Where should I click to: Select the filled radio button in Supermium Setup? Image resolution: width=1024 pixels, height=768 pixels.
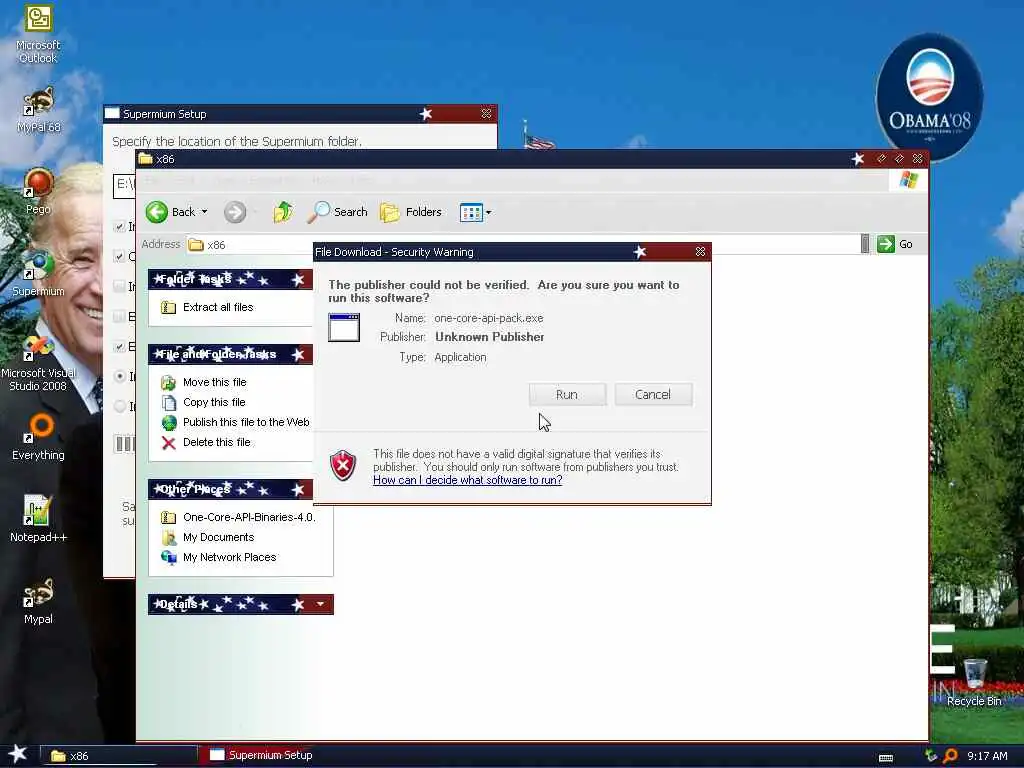coord(120,376)
